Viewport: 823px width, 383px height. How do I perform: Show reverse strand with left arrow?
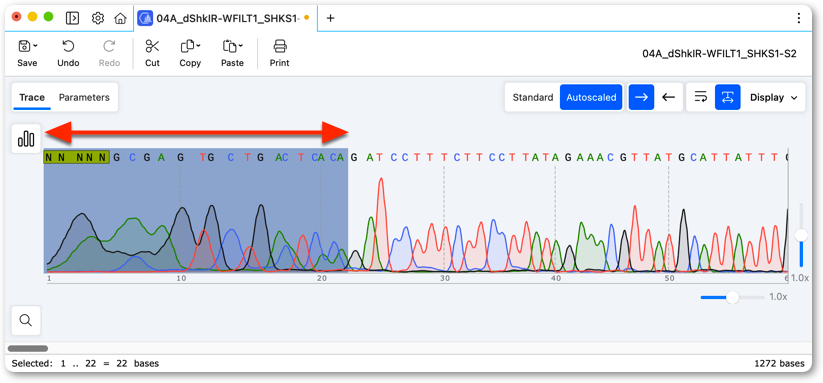click(668, 97)
